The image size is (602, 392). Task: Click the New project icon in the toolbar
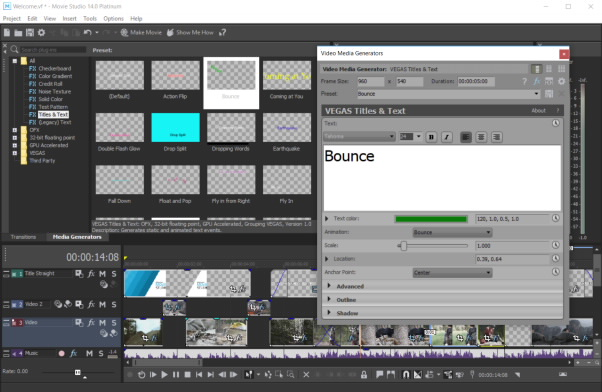(x=7, y=33)
